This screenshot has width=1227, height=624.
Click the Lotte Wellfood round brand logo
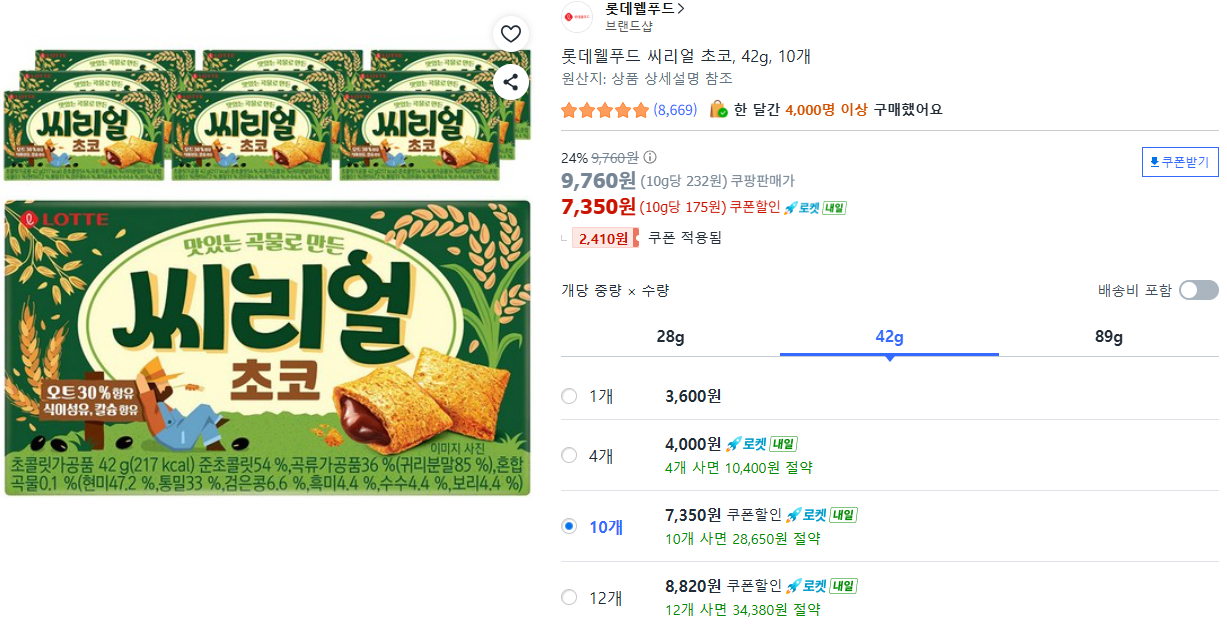[577, 17]
